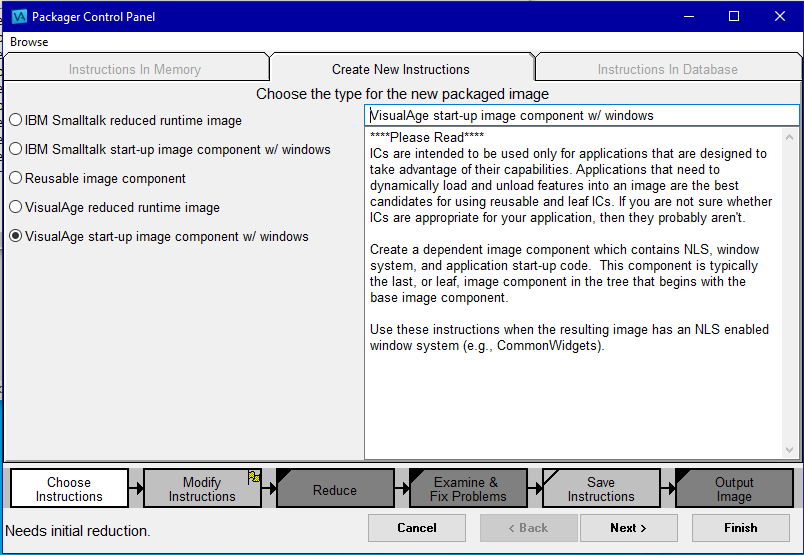Screen dimensions: 804x555
Task: Go to the Choose Instructions step
Action: pyautogui.click(x=69, y=489)
